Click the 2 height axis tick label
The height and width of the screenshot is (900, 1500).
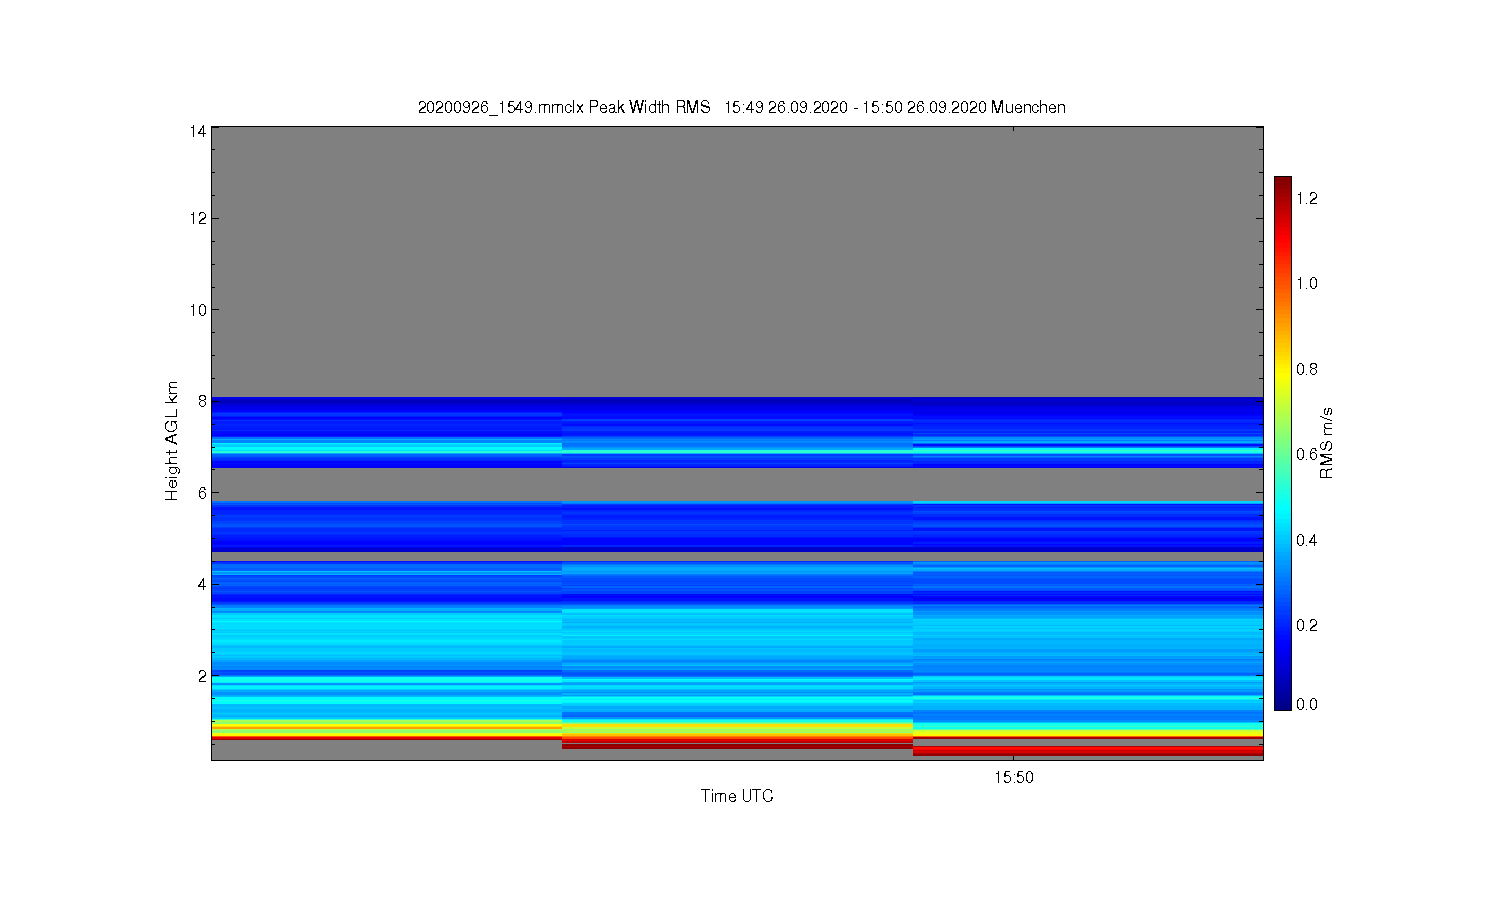(x=202, y=676)
